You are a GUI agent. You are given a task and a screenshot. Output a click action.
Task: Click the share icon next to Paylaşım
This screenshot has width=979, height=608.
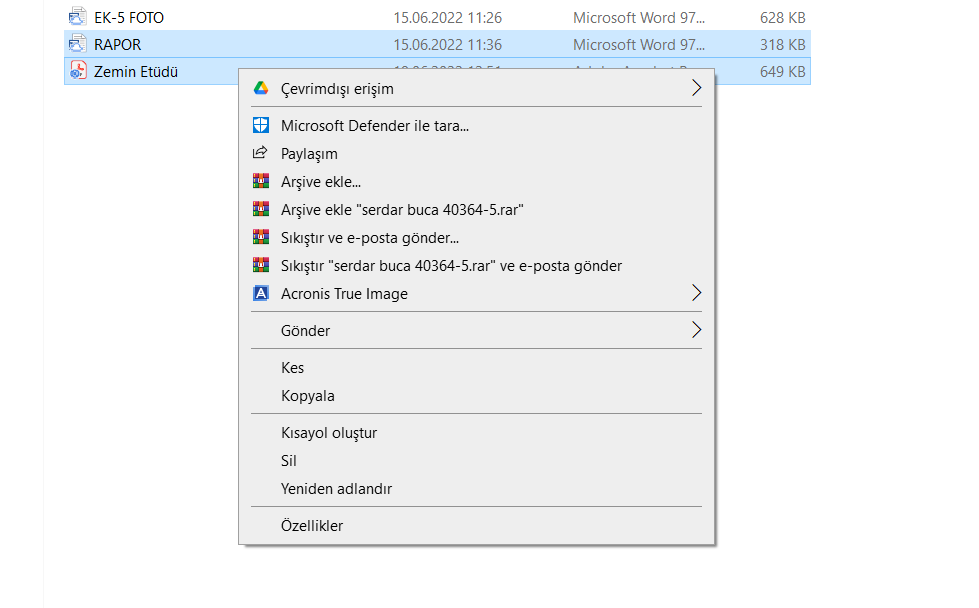[260, 153]
